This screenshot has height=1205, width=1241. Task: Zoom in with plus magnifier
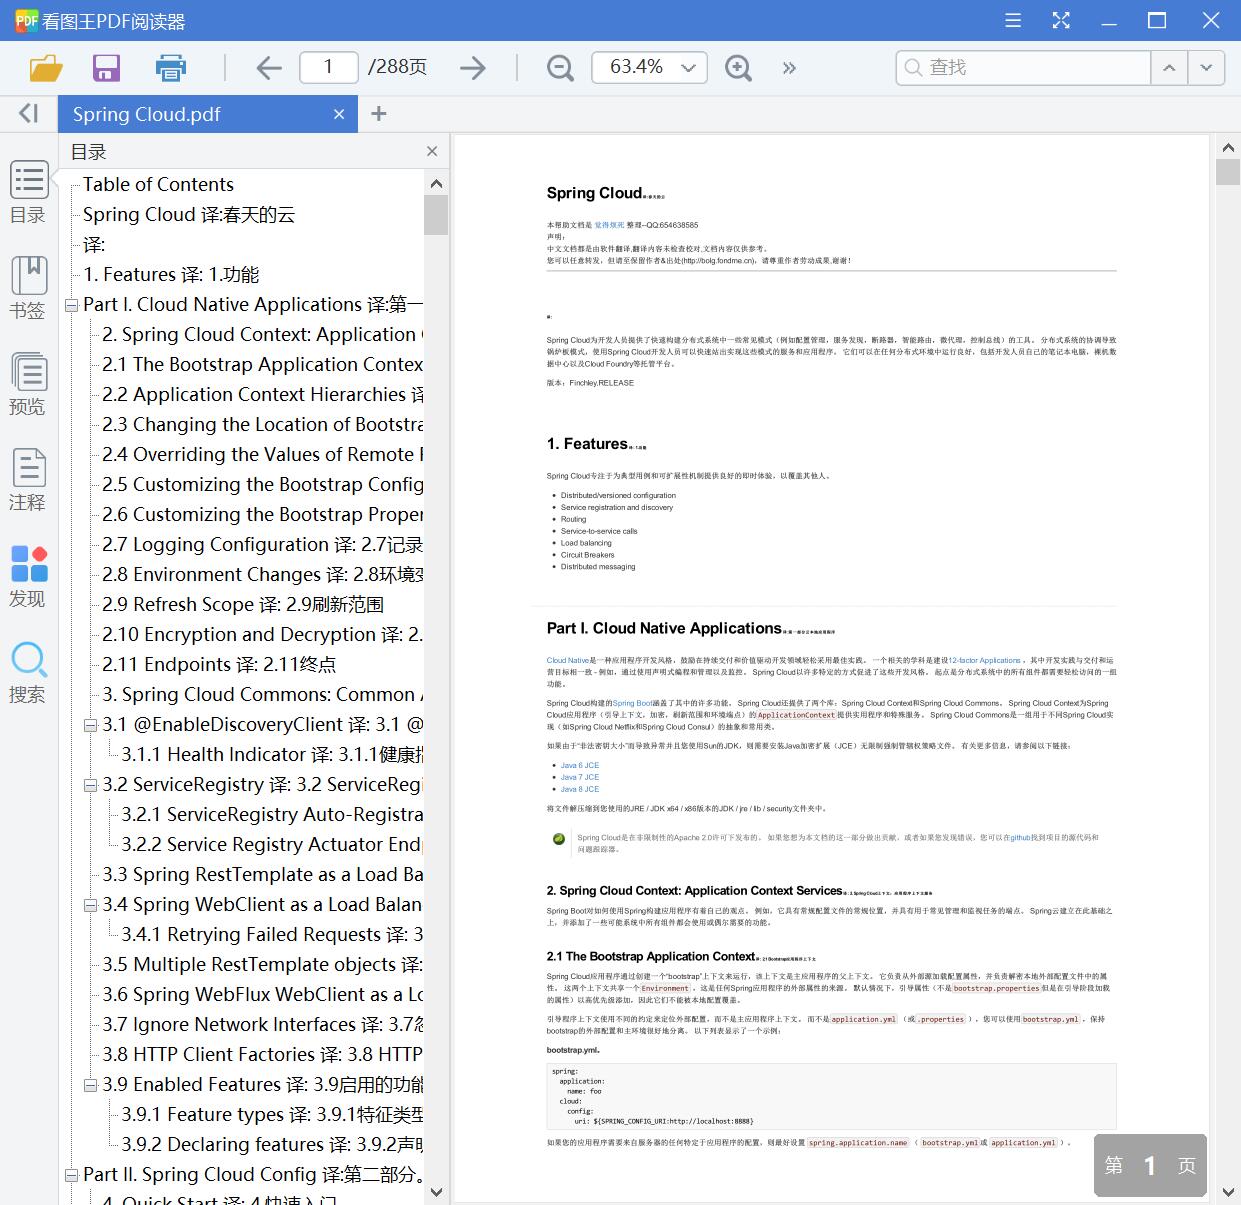pos(738,67)
